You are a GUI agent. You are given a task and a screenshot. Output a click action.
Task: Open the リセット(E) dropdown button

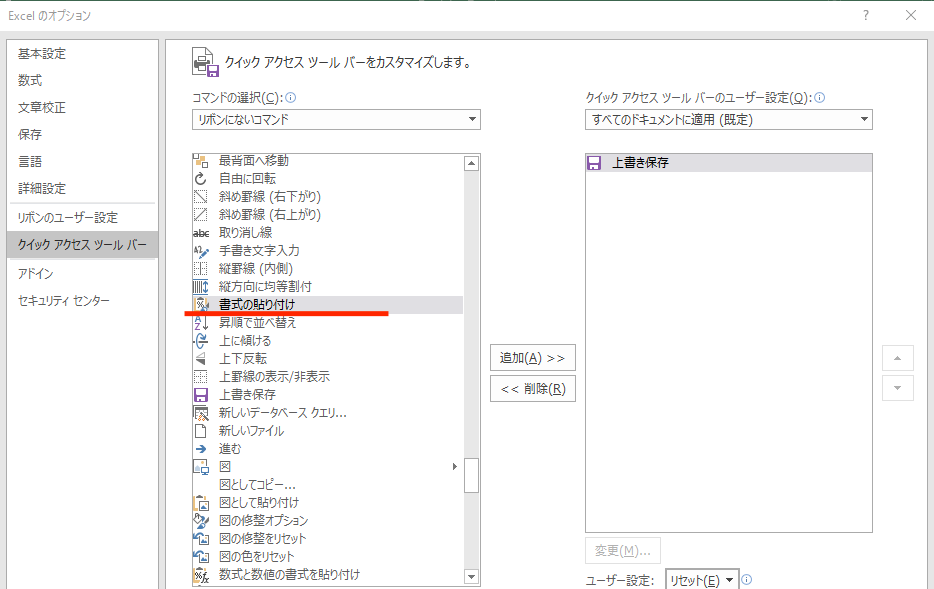pyautogui.click(x=702, y=580)
